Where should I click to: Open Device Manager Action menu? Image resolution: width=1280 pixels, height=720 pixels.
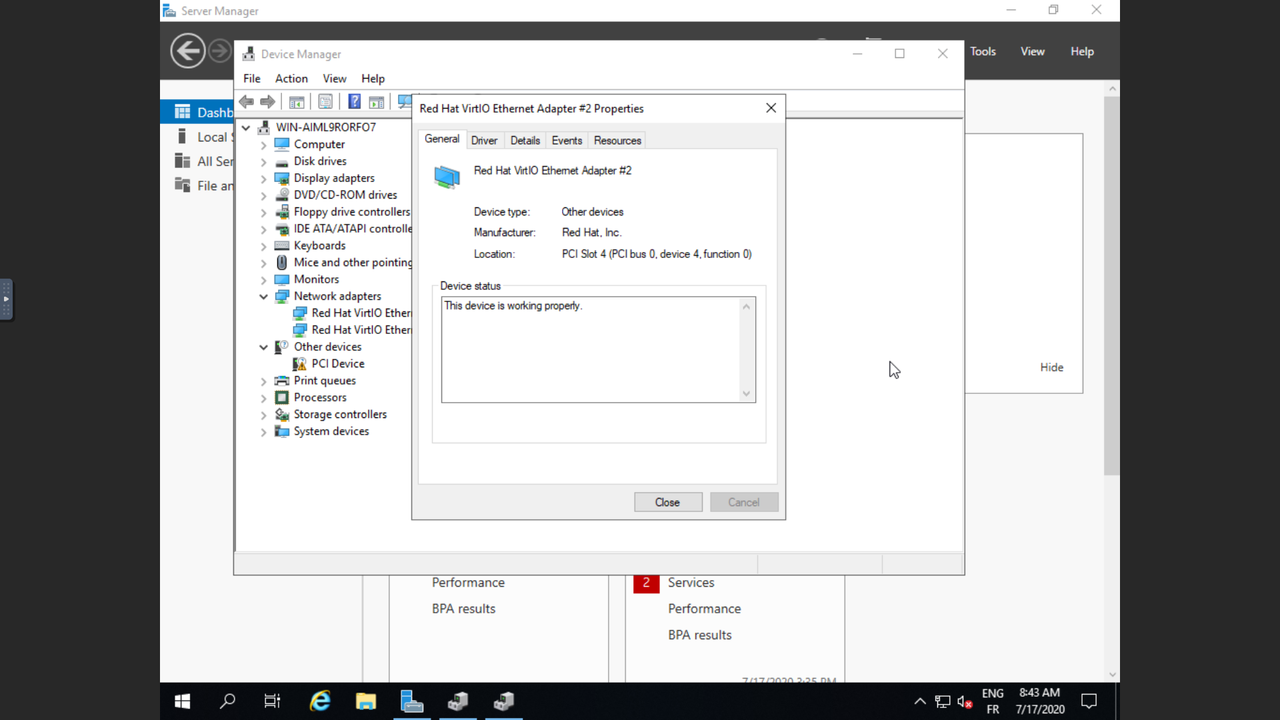291,79
